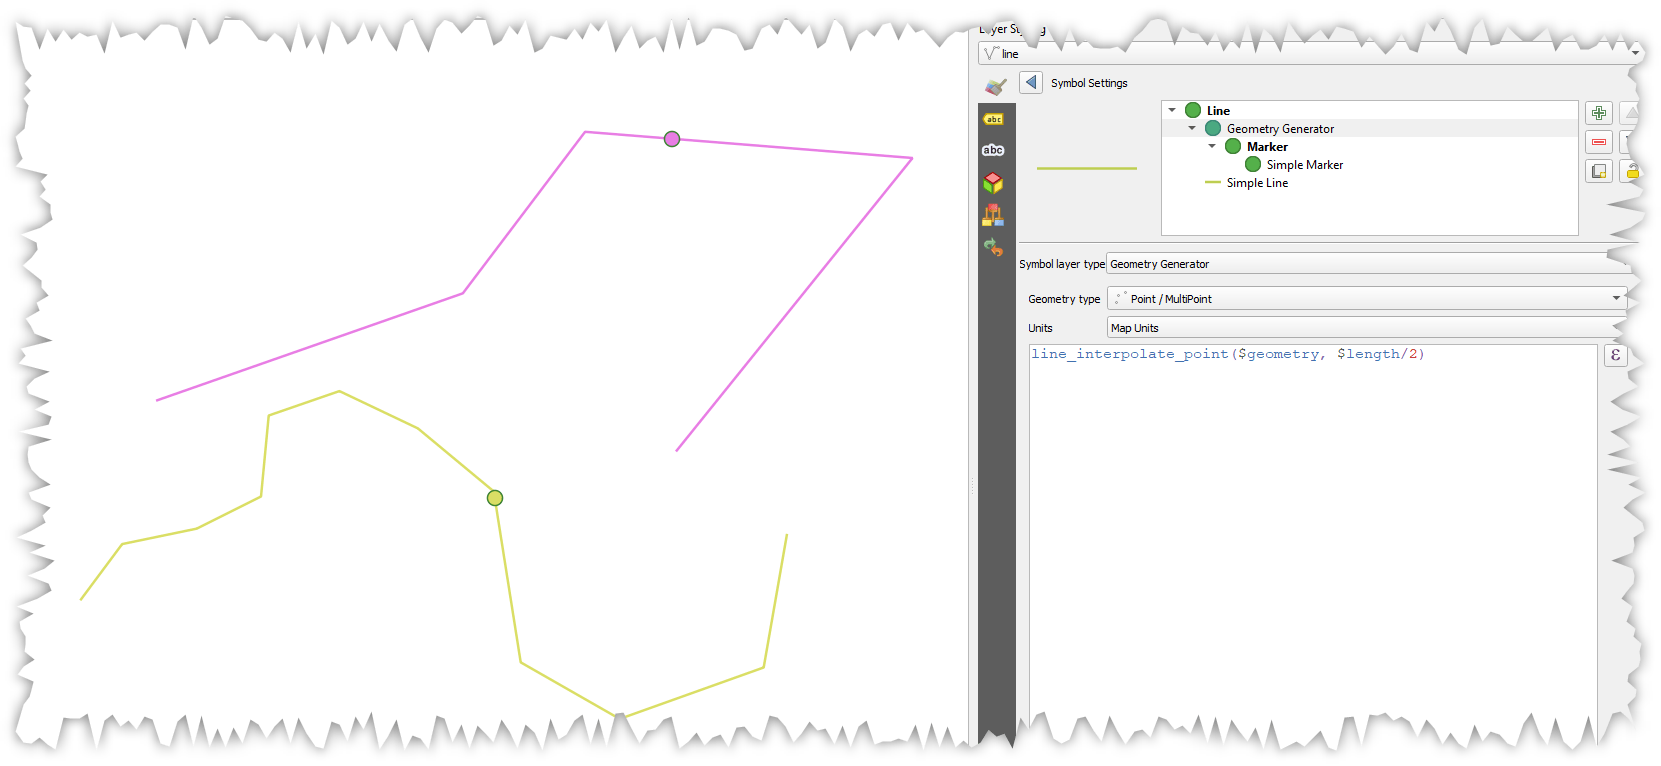Image resolution: width=1661 pixels, height=766 pixels.
Task: Click the Units label
Action: point(1040,328)
